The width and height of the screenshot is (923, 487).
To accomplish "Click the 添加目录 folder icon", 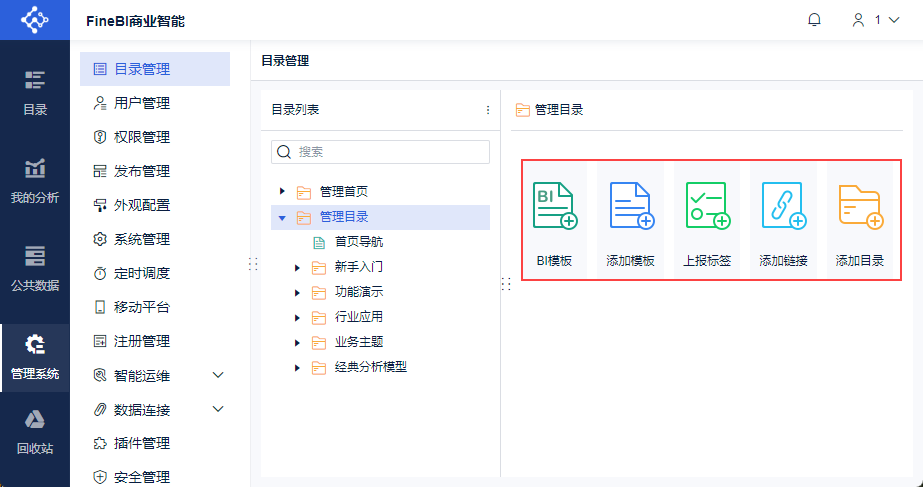I will point(860,207).
